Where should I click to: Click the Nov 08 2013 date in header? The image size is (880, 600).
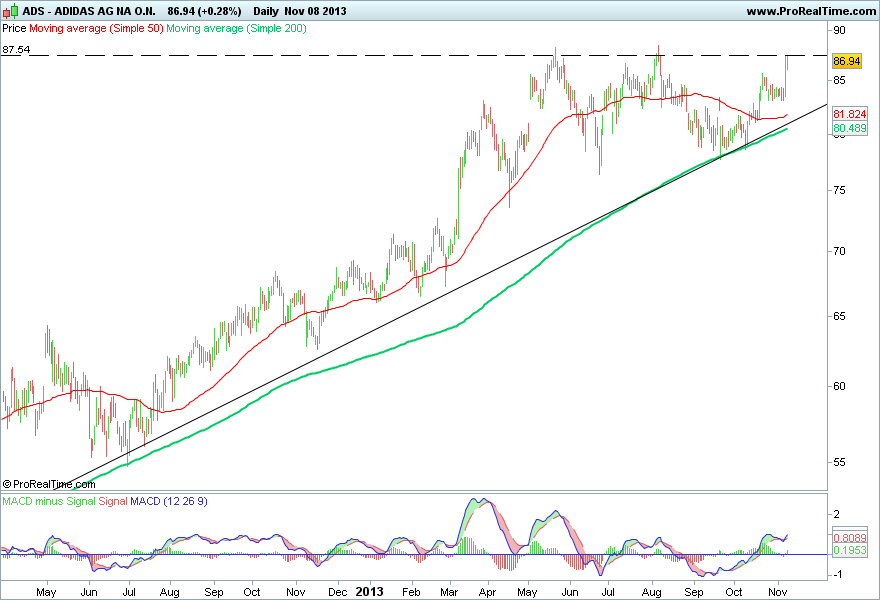click(315, 11)
